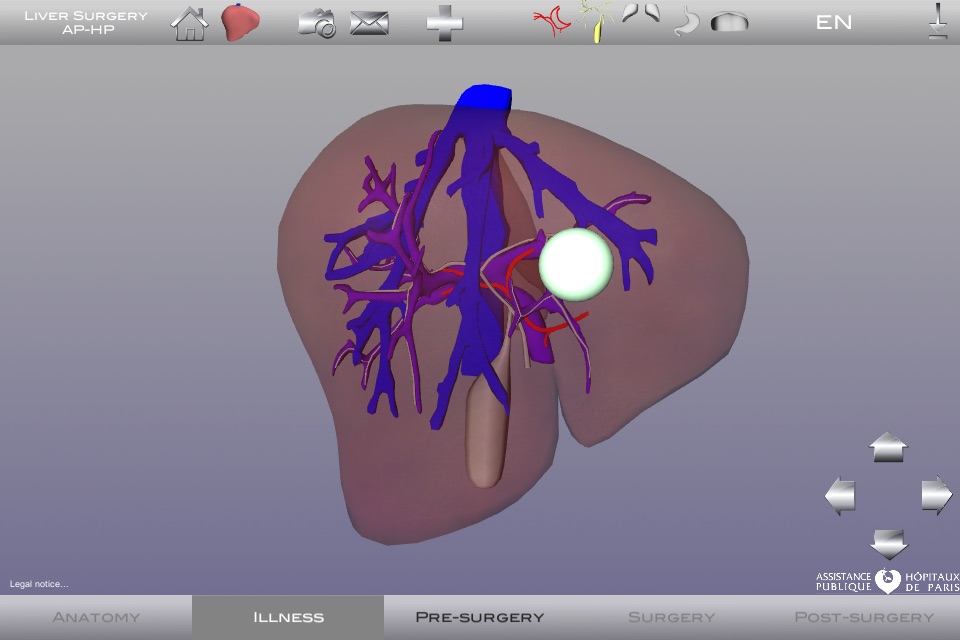Toggle the lungs display icon
The height and width of the screenshot is (640, 960).
641,13
